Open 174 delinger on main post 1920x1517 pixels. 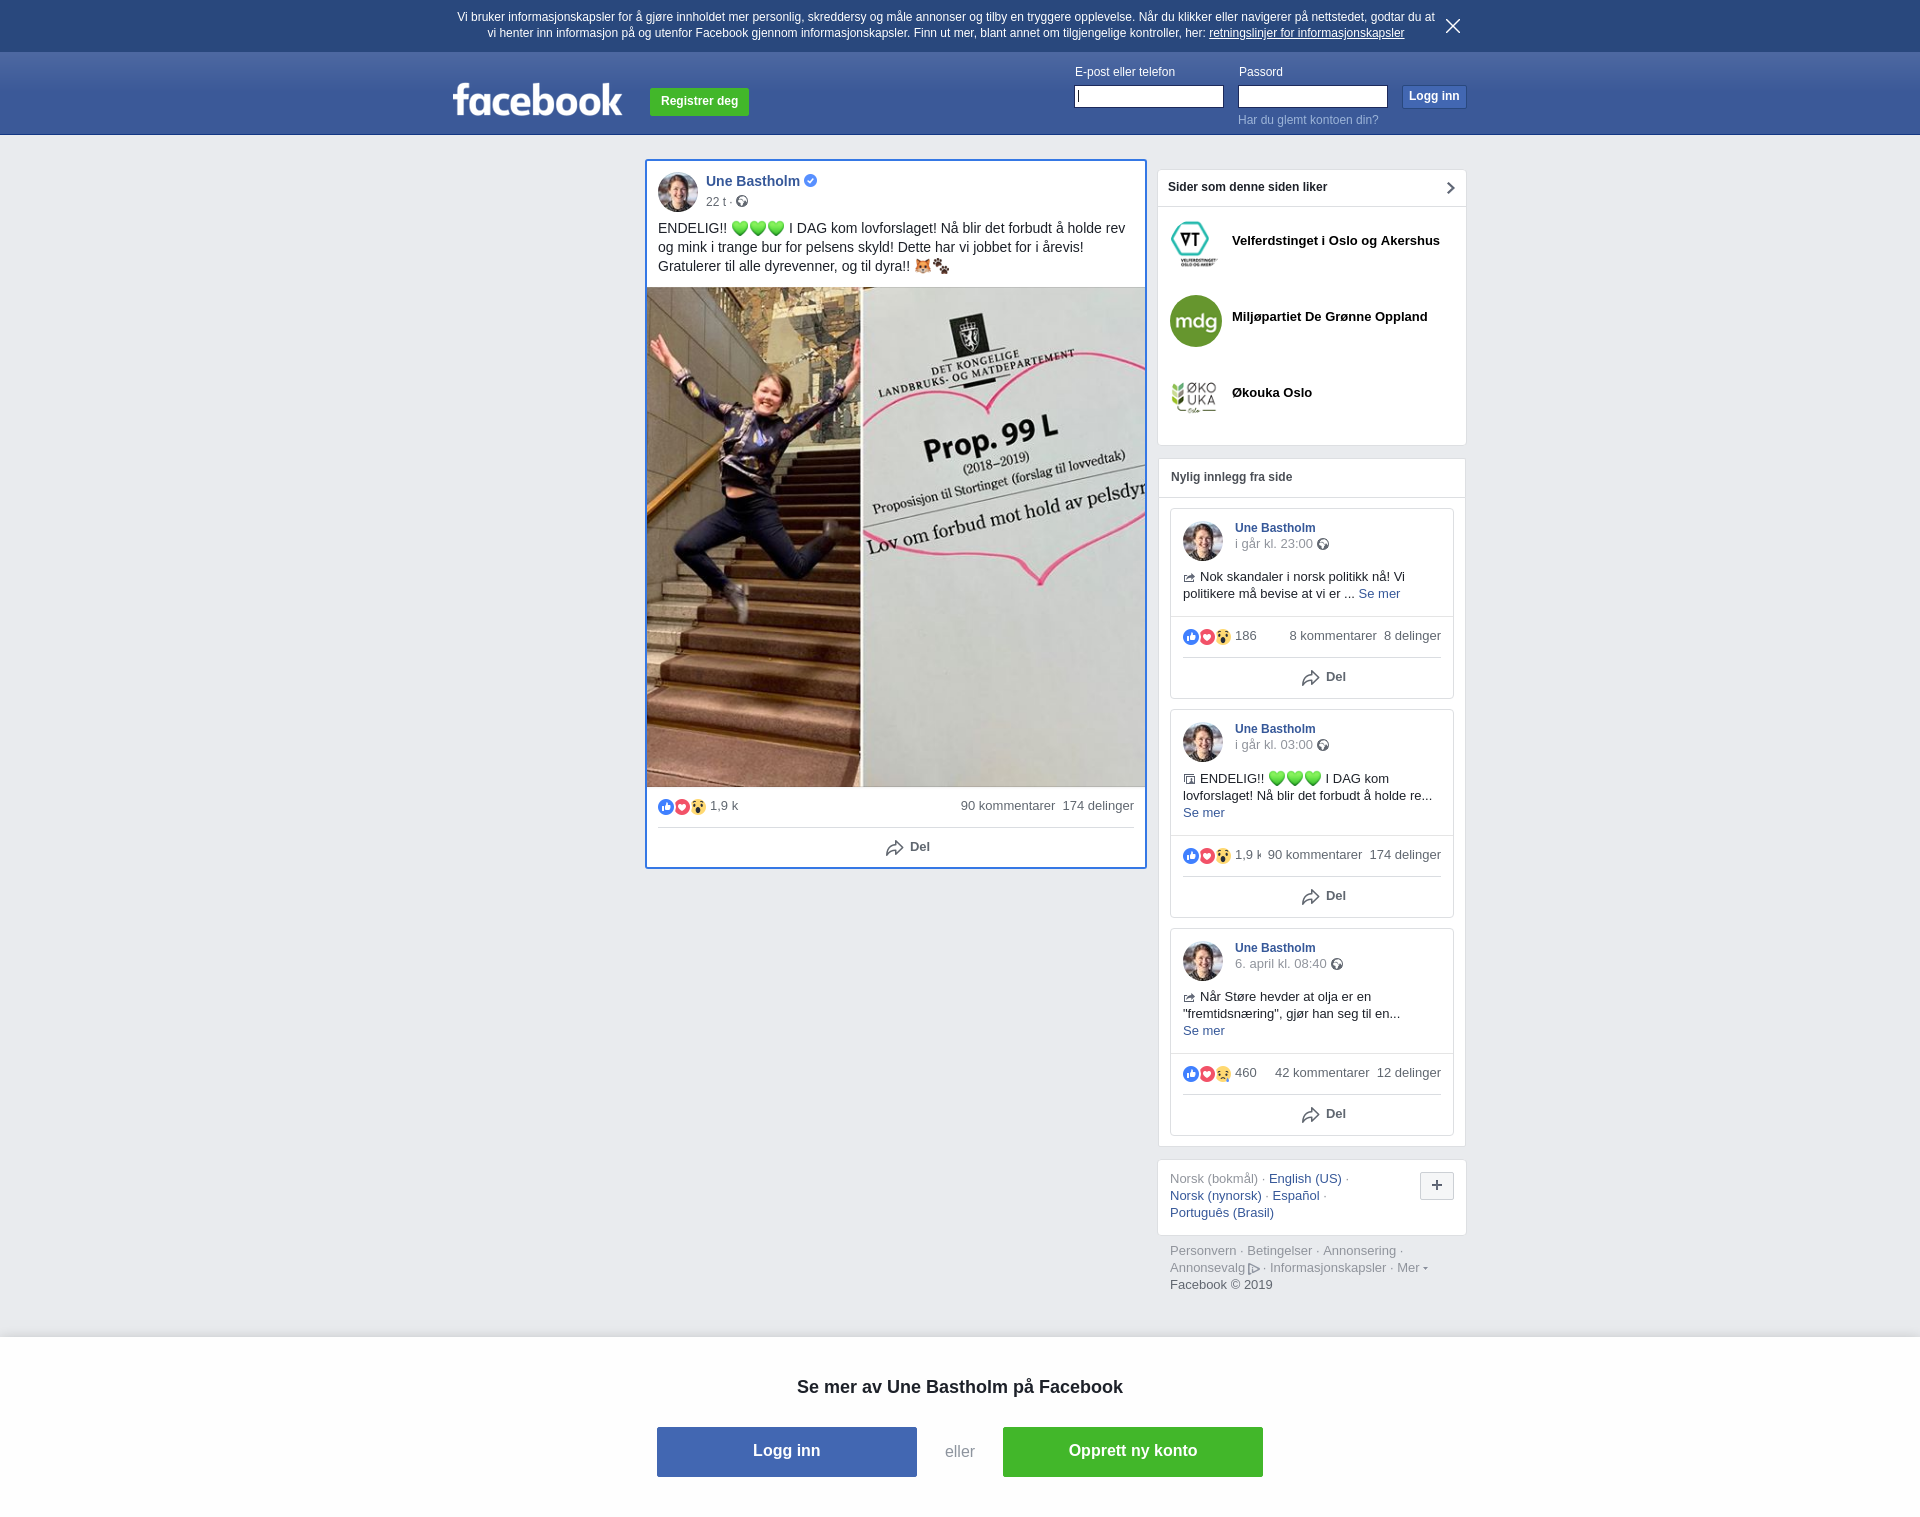[1098, 806]
